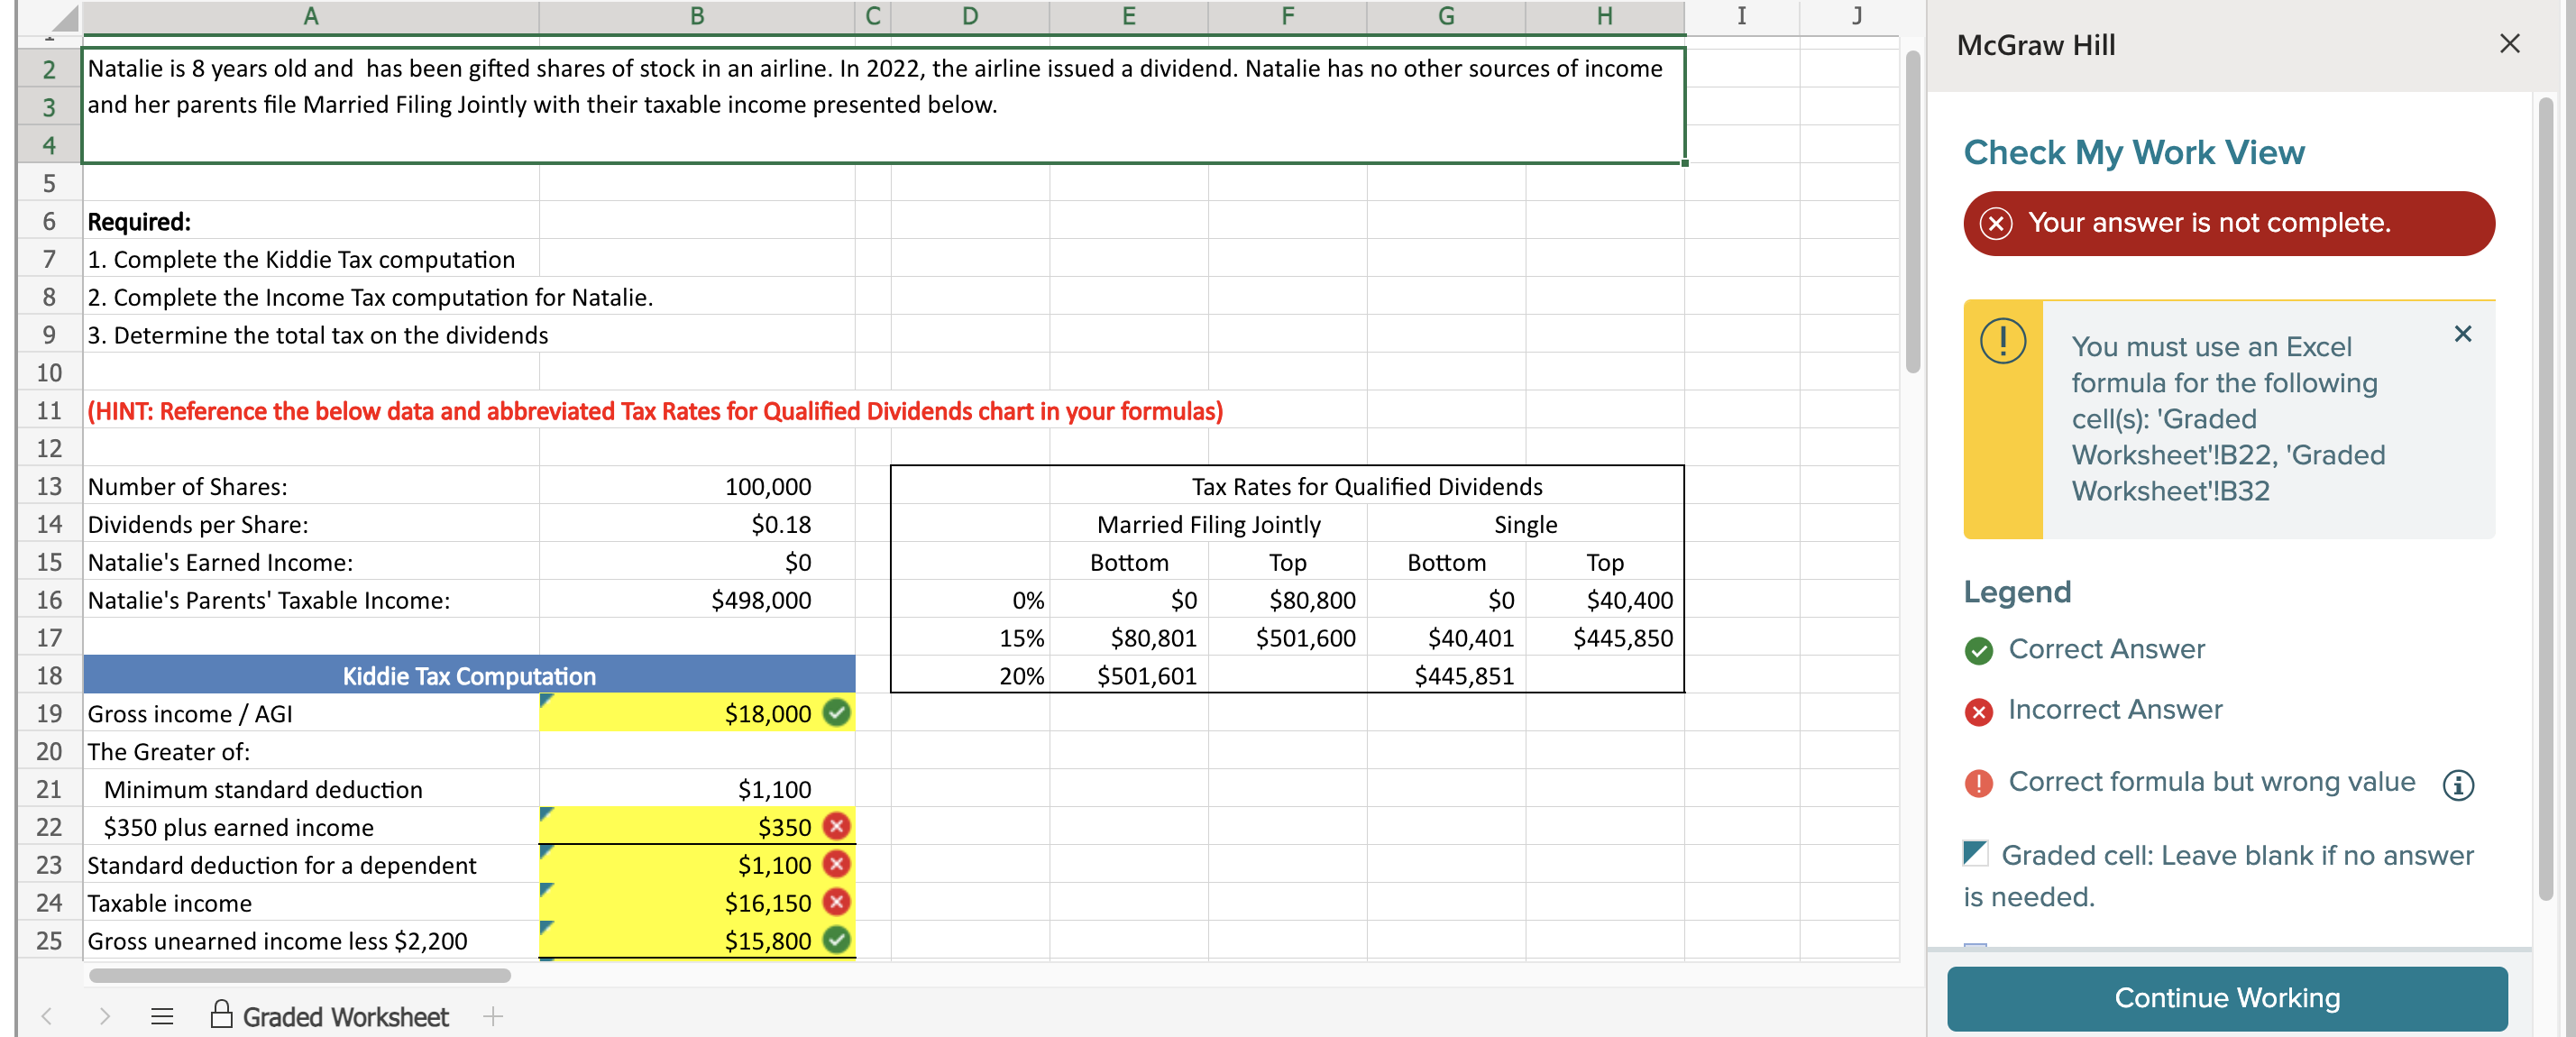Close the McGraw Hill panel
2576x1037 pixels.
2510,43
